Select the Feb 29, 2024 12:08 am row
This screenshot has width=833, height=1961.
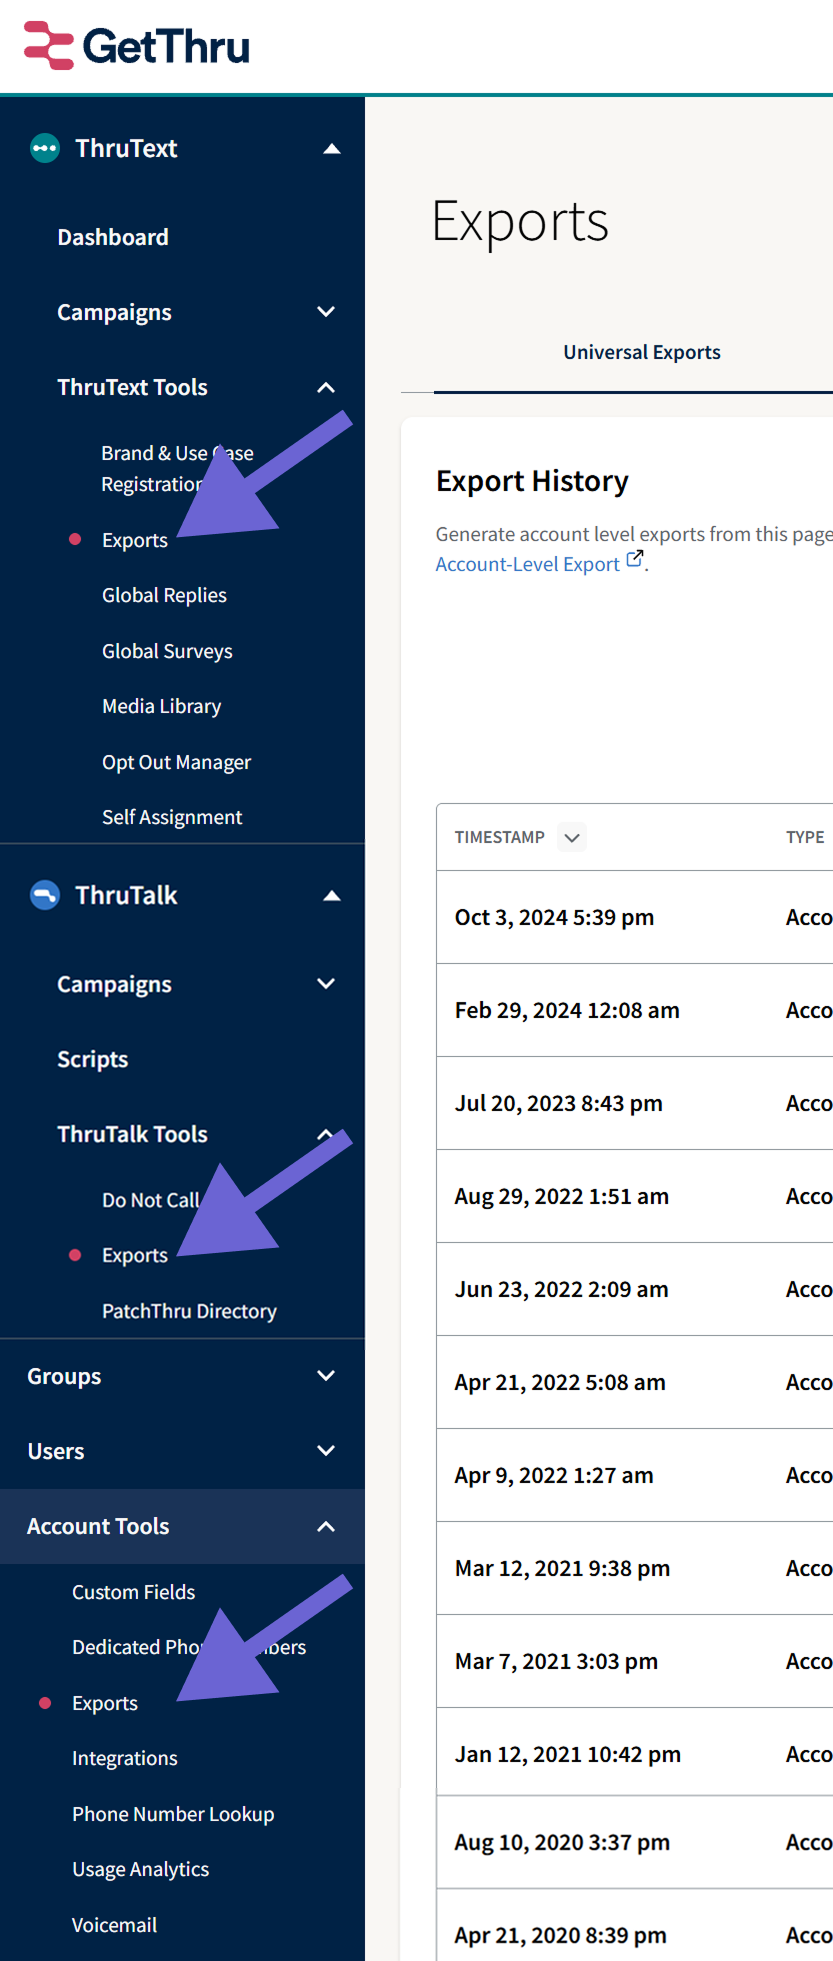(x=635, y=1010)
